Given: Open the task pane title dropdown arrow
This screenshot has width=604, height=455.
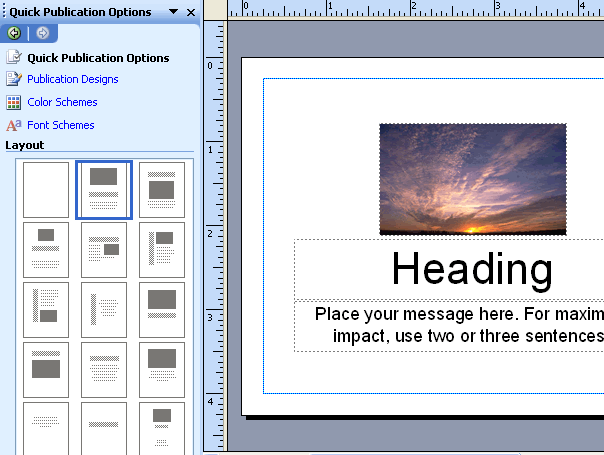Looking at the screenshot, I should click(174, 12).
